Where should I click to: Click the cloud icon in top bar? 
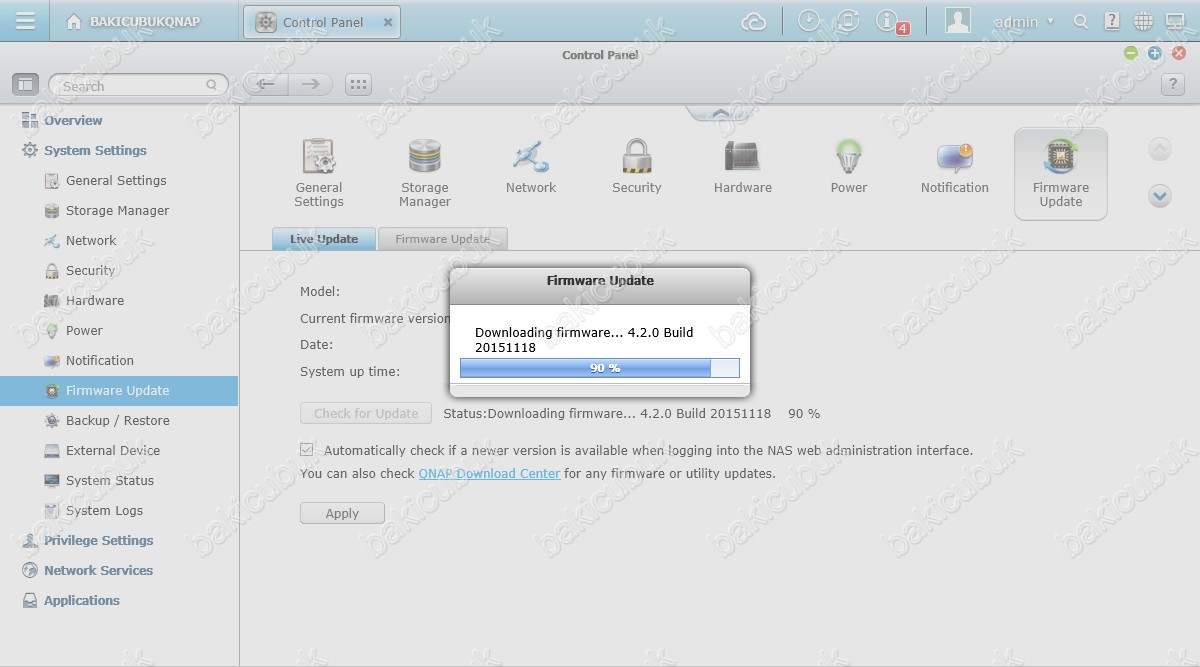point(754,22)
